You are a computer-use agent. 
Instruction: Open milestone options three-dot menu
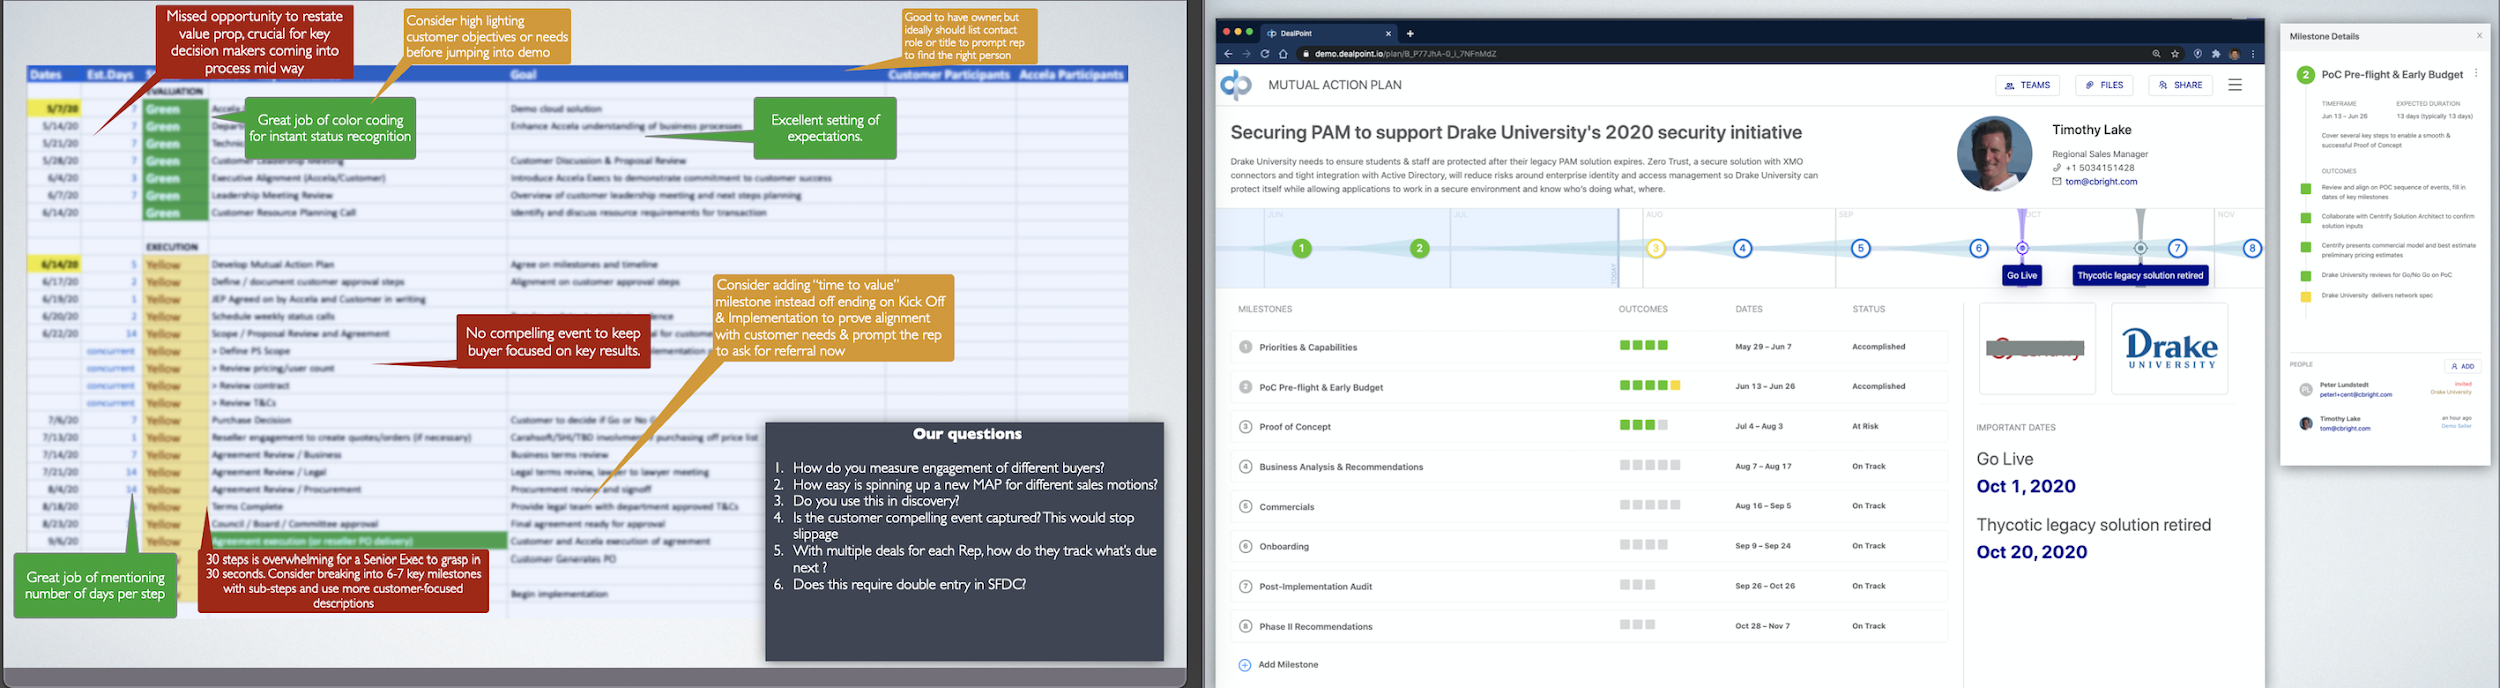[2476, 73]
